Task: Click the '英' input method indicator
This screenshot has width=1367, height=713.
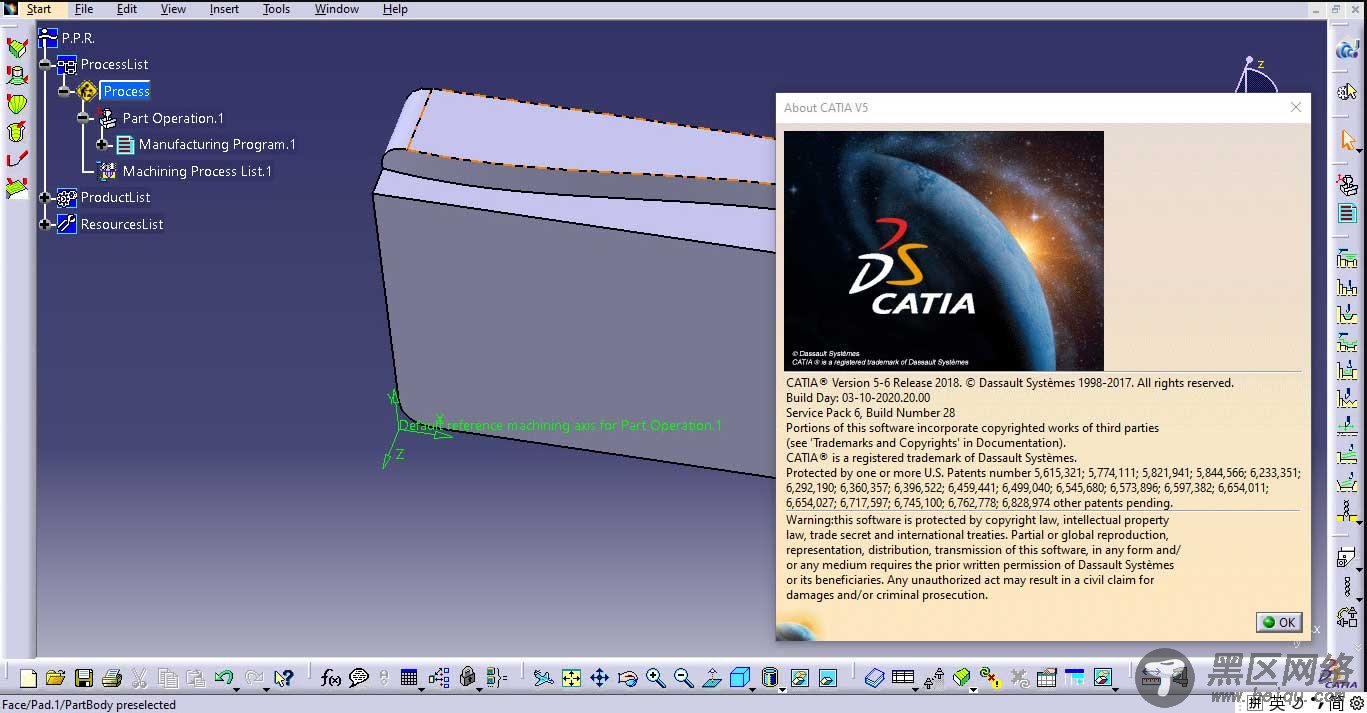Action: click(1277, 703)
